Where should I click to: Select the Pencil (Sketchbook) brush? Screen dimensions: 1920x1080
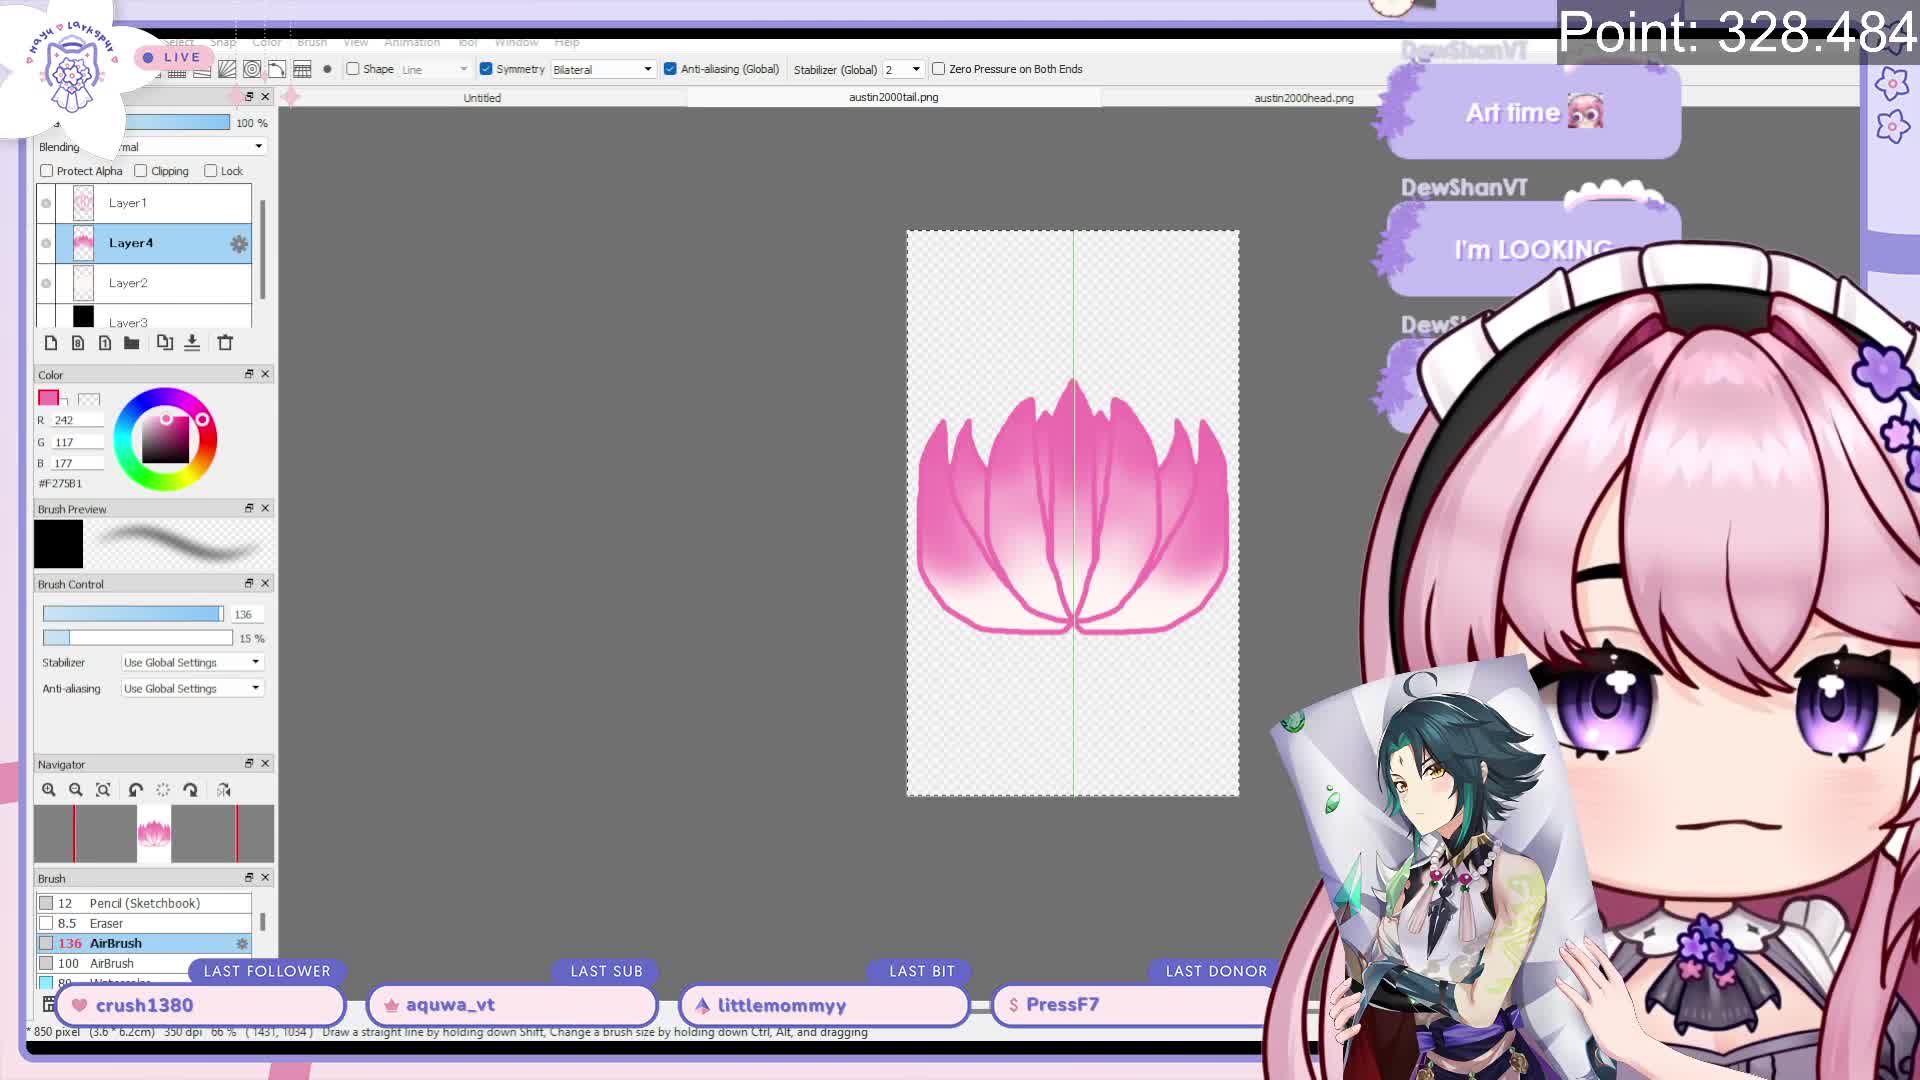[x=144, y=903]
